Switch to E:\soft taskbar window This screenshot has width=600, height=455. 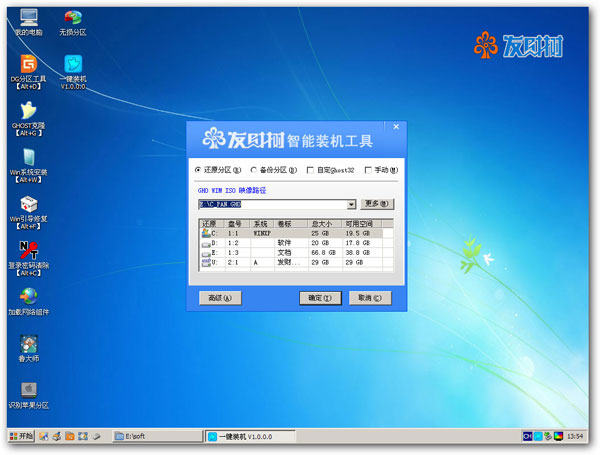click(157, 436)
